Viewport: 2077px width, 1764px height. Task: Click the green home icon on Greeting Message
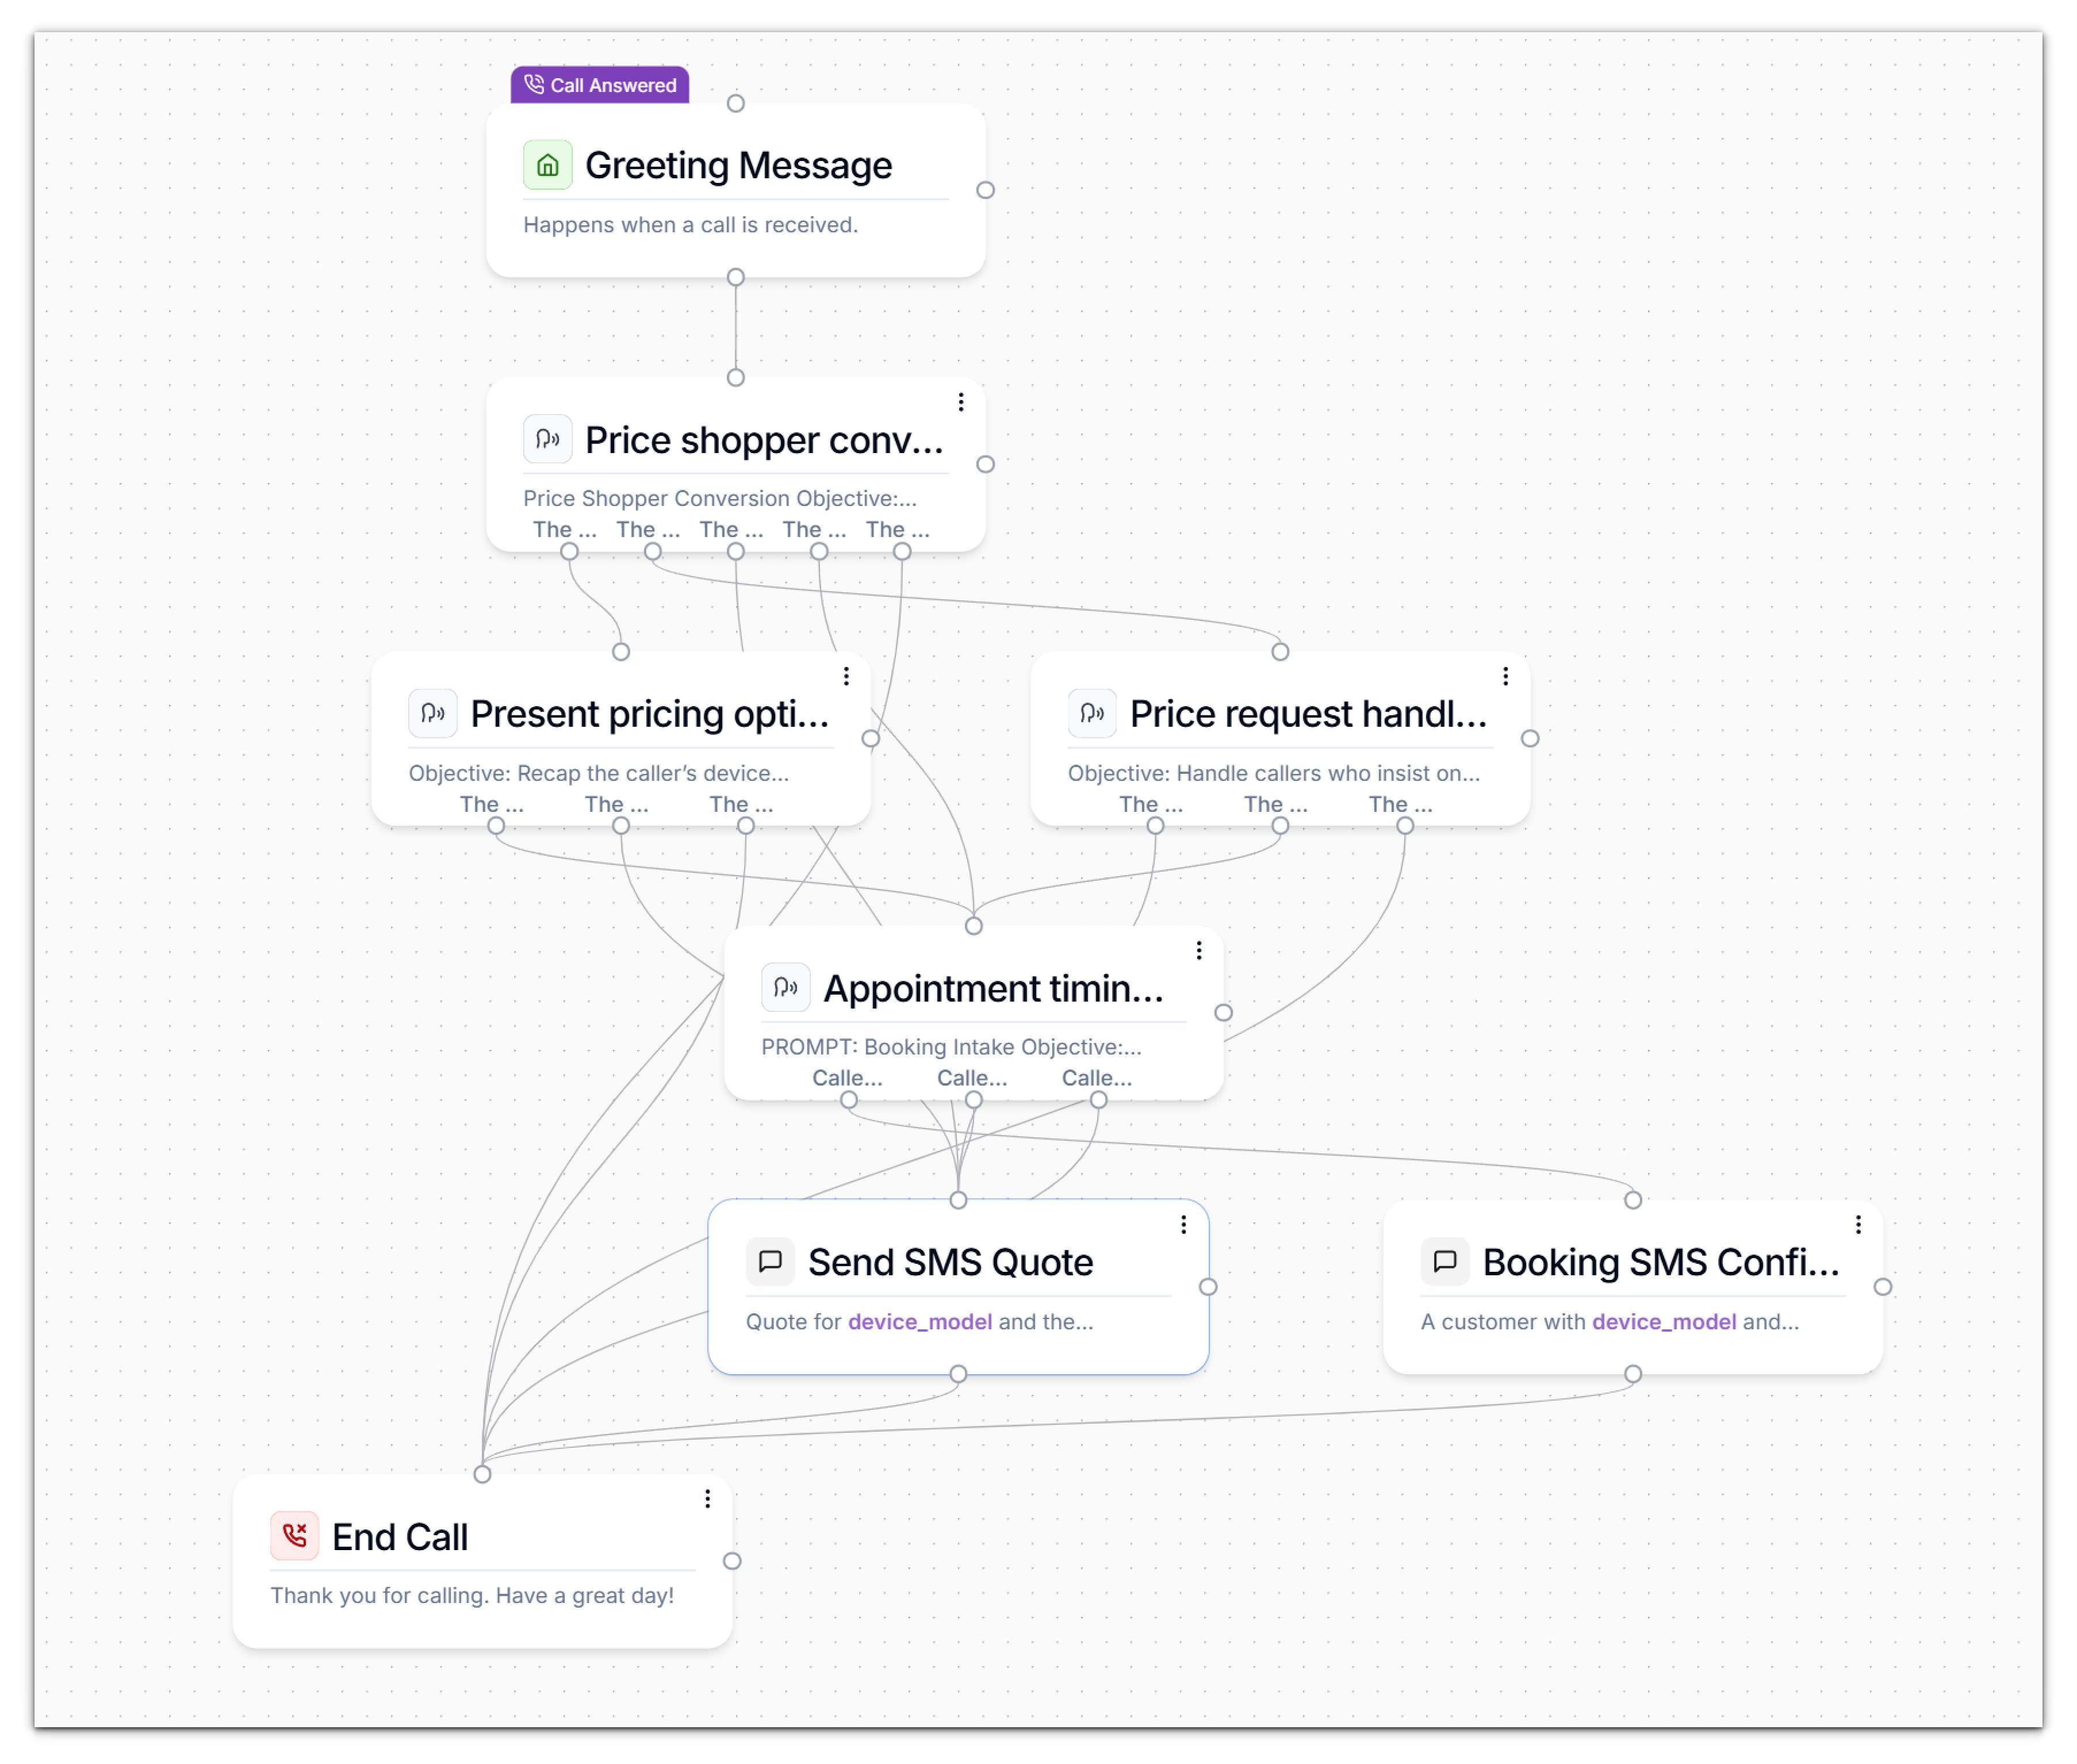tap(548, 165)
